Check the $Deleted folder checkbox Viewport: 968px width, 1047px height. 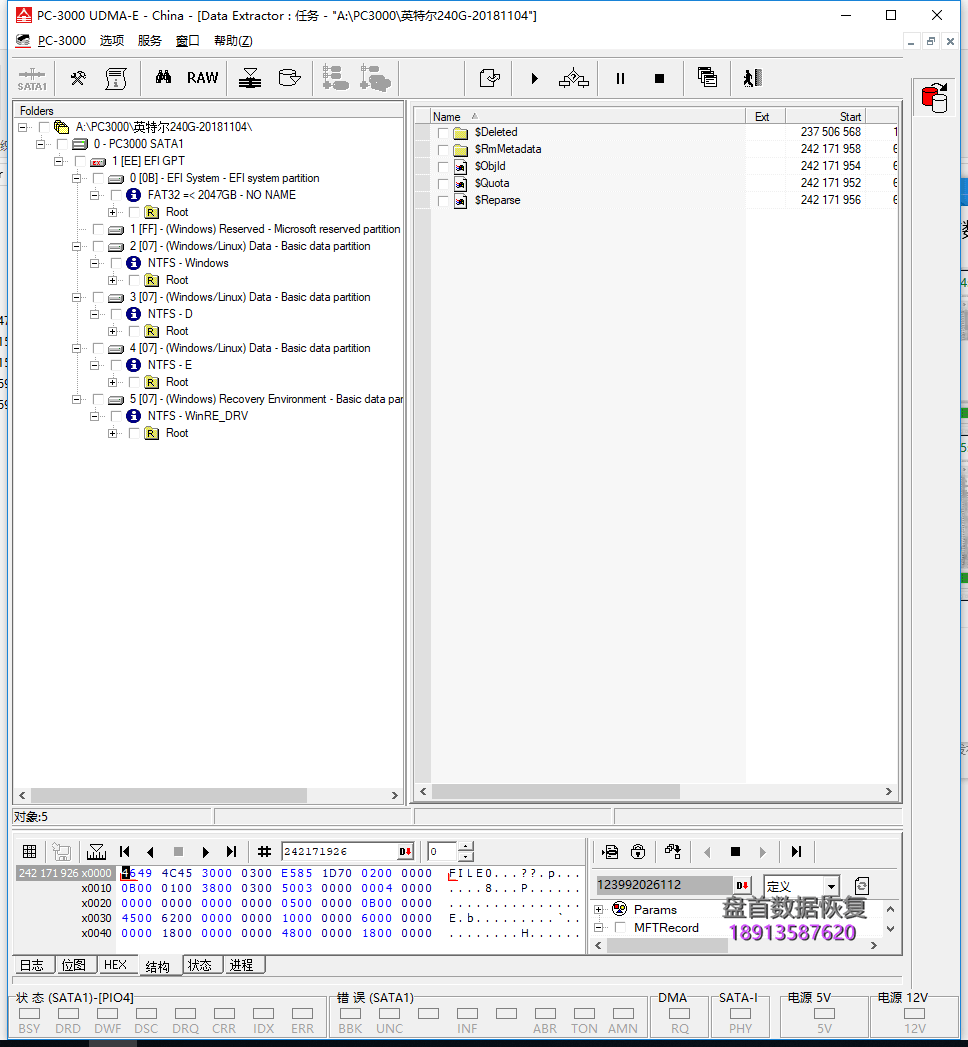443,133
